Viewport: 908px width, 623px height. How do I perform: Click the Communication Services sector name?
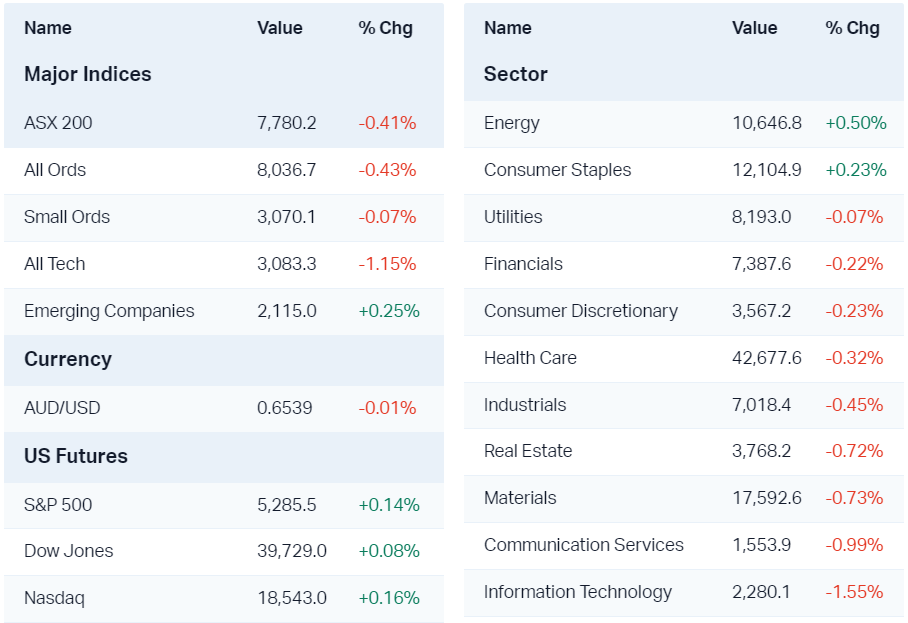click(584, 545)
